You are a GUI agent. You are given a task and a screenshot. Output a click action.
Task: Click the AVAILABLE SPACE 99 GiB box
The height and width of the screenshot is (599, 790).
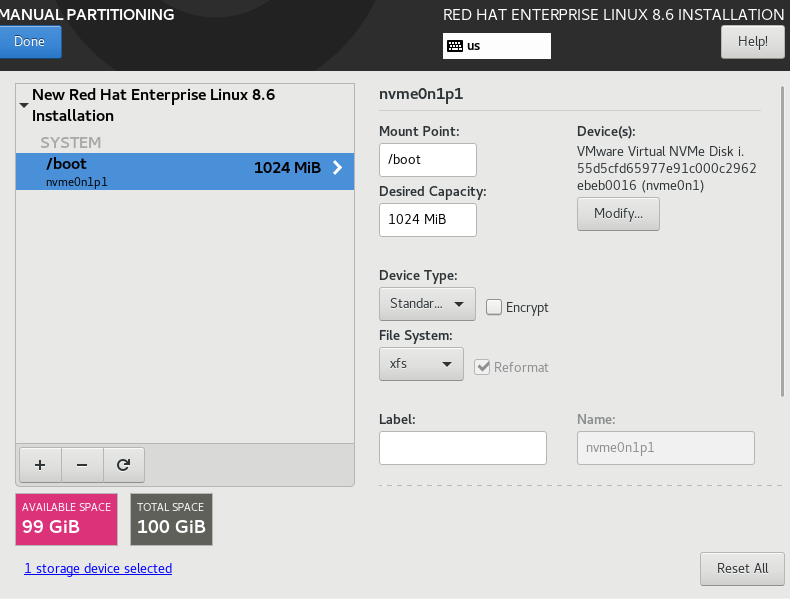[67, 519]
